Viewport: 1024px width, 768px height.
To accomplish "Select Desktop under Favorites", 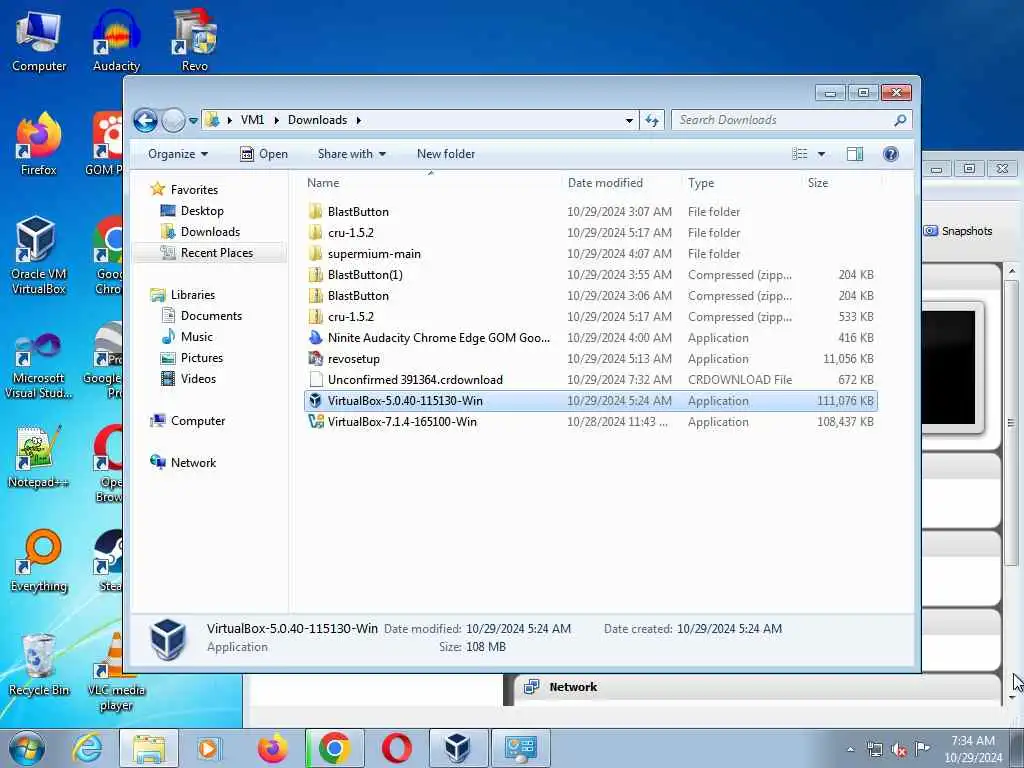I will click(202, 211).
